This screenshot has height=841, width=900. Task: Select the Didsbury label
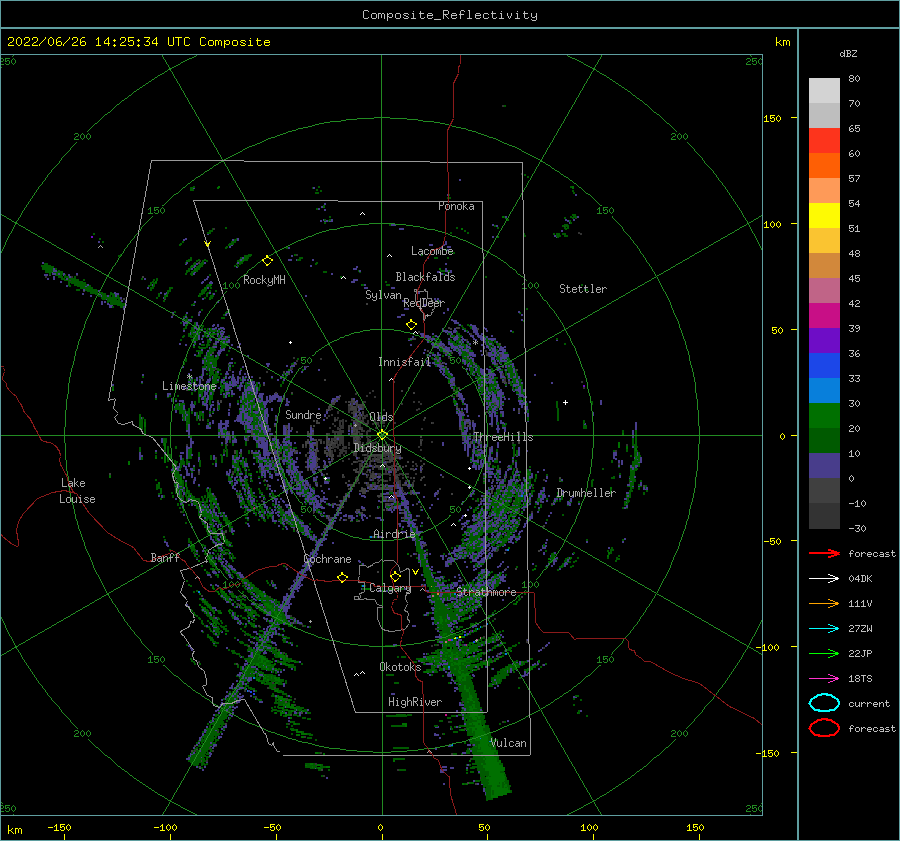377,448
